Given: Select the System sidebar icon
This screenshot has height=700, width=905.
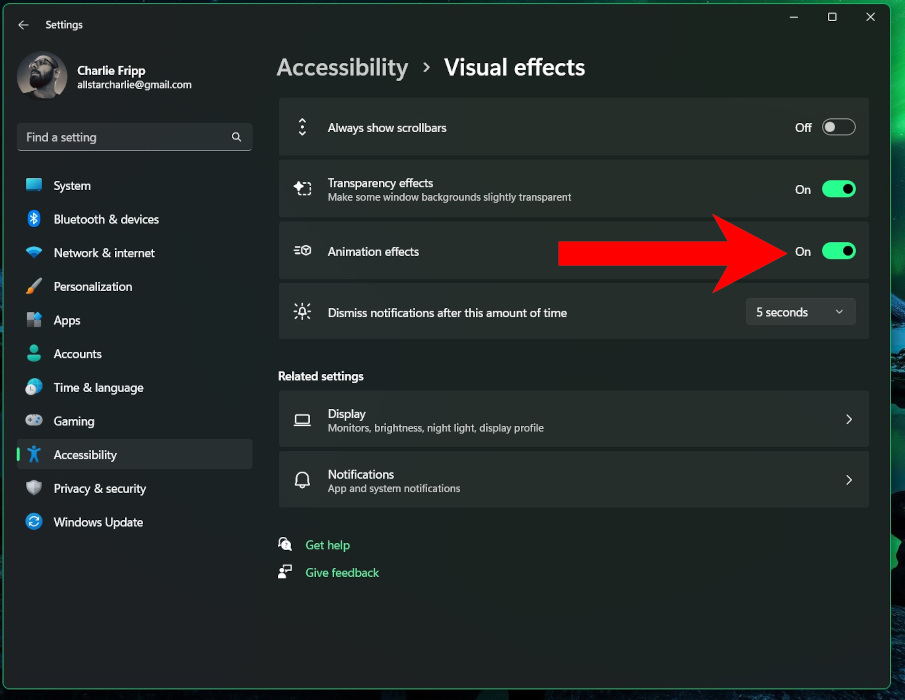Looking at the screenshot, I should point(33,185).
